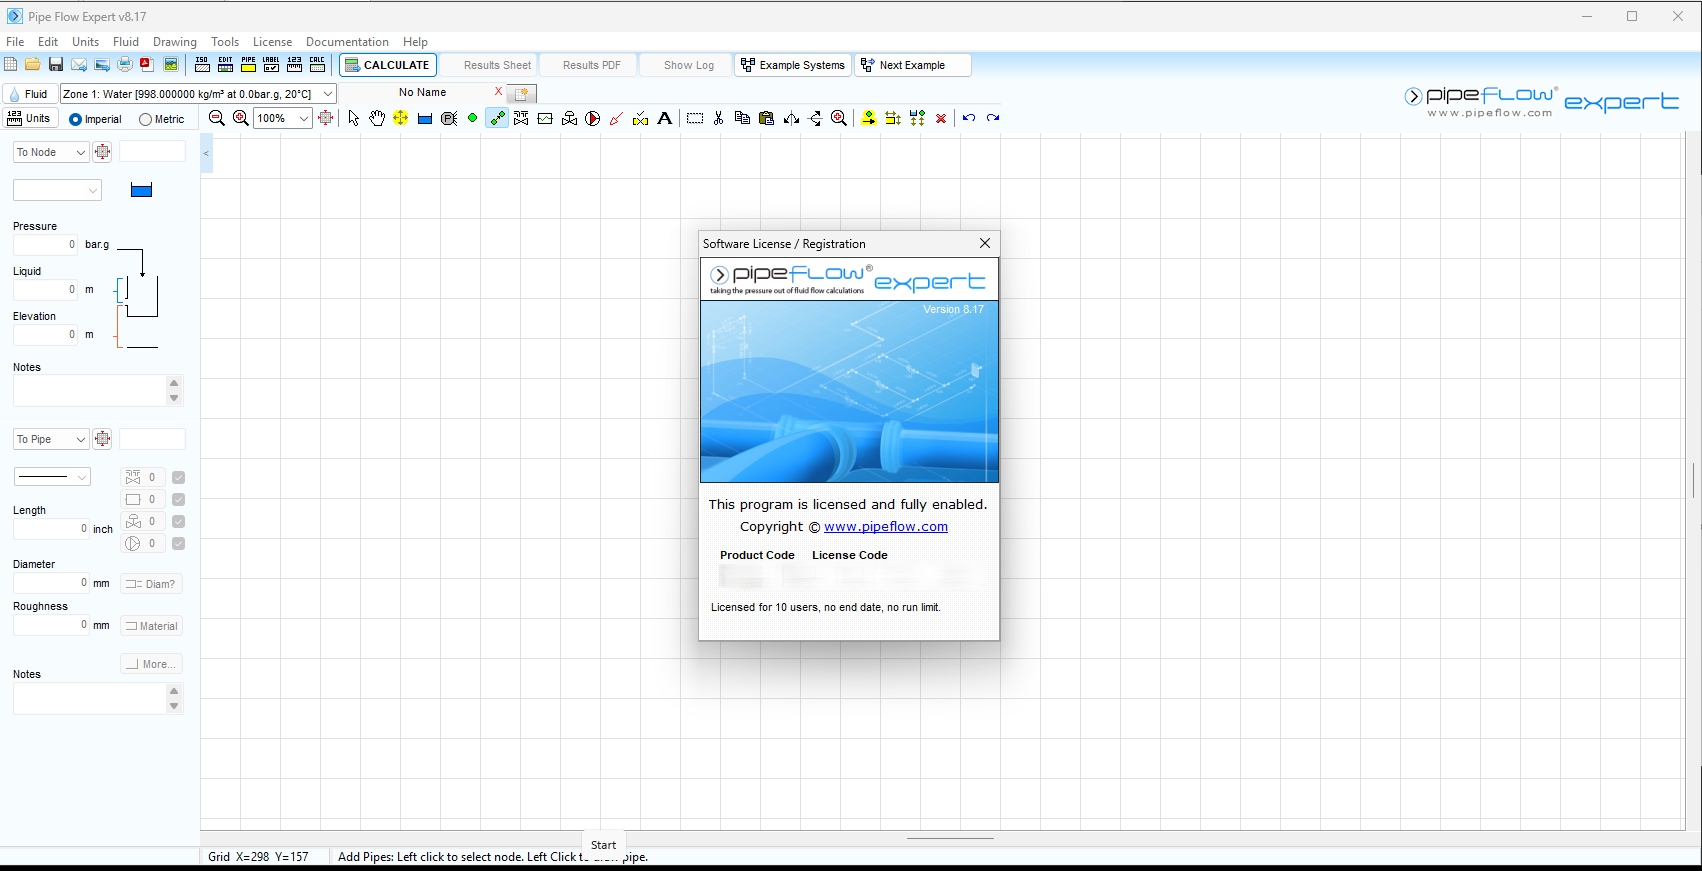This screenshot has height=871, width=1702.
Task: Click the Fluid button beside the zone dropdown
Action: (x=29, y=93)
